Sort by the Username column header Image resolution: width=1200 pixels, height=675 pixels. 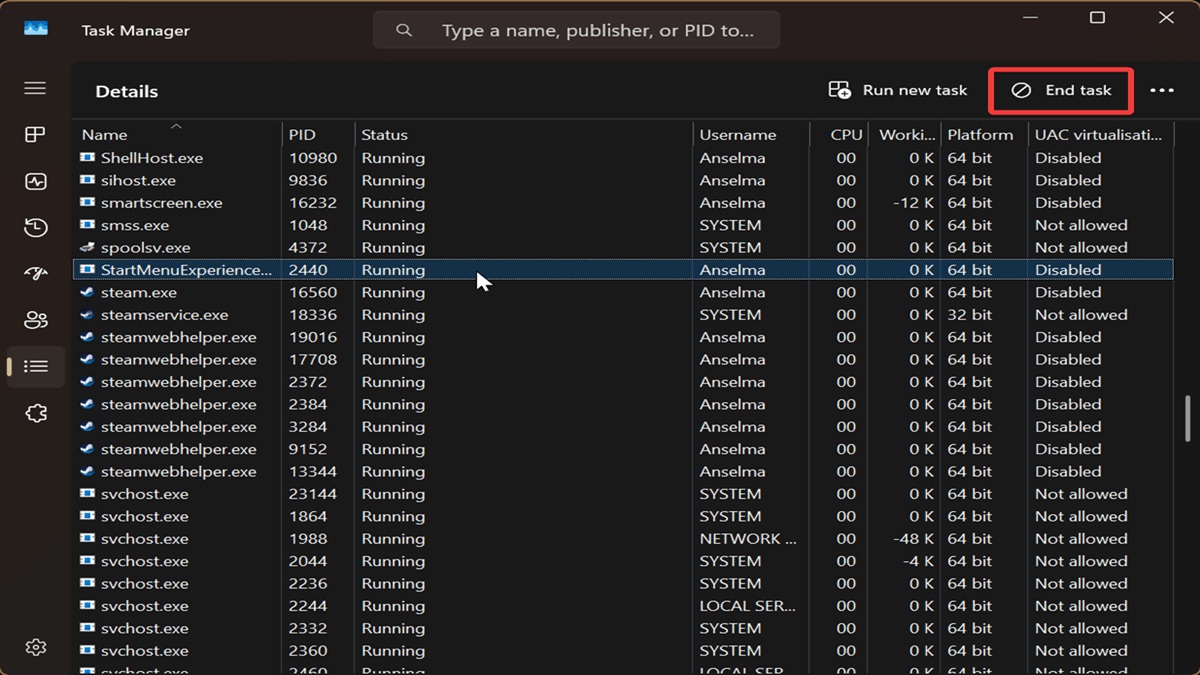[737, 135]
